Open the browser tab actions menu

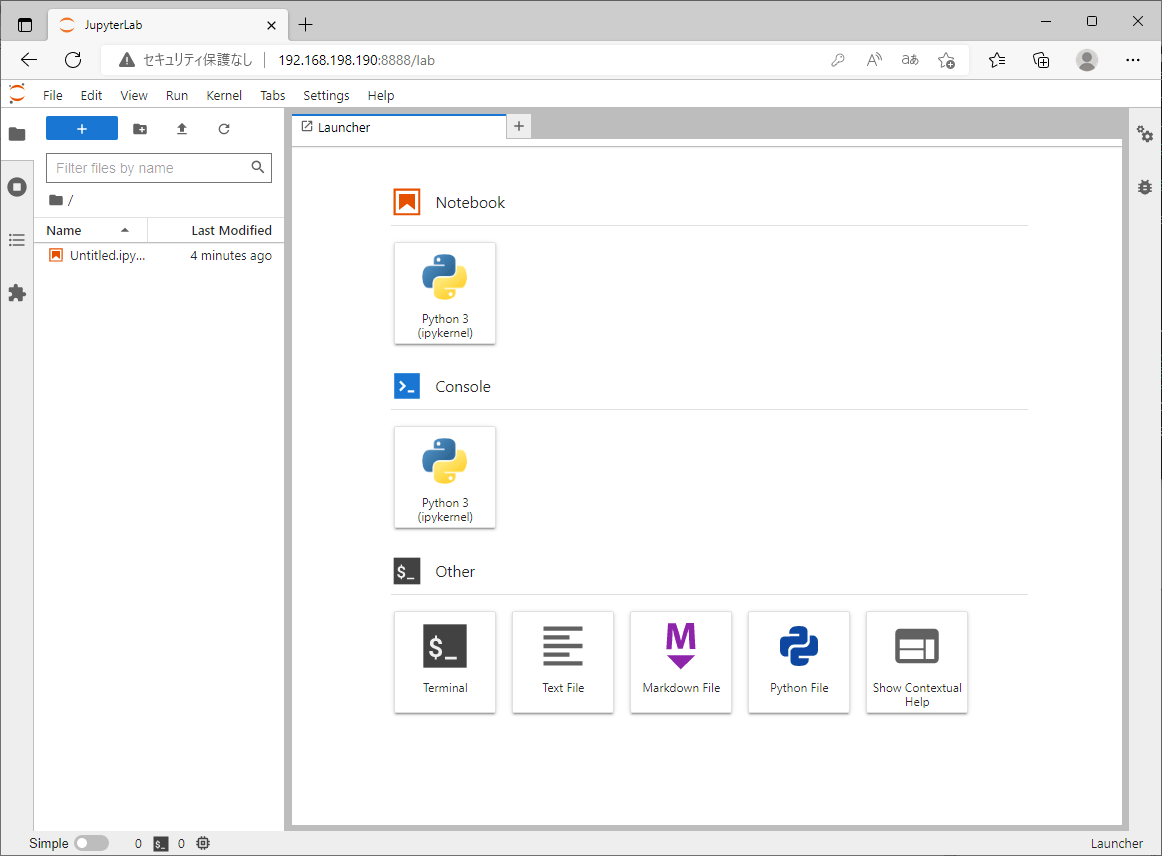pos(24,25)
